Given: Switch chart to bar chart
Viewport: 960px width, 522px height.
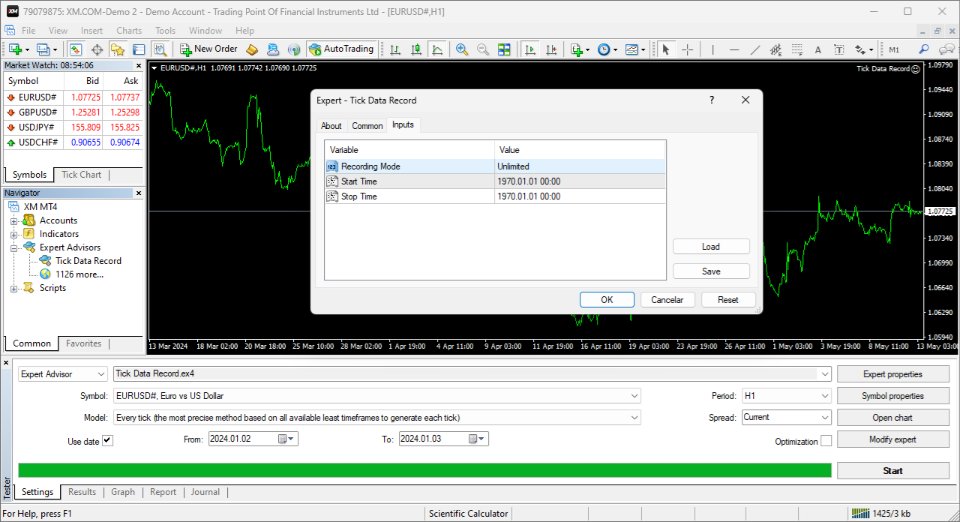Looking at the screenshot, I should [x=396, y=50].
